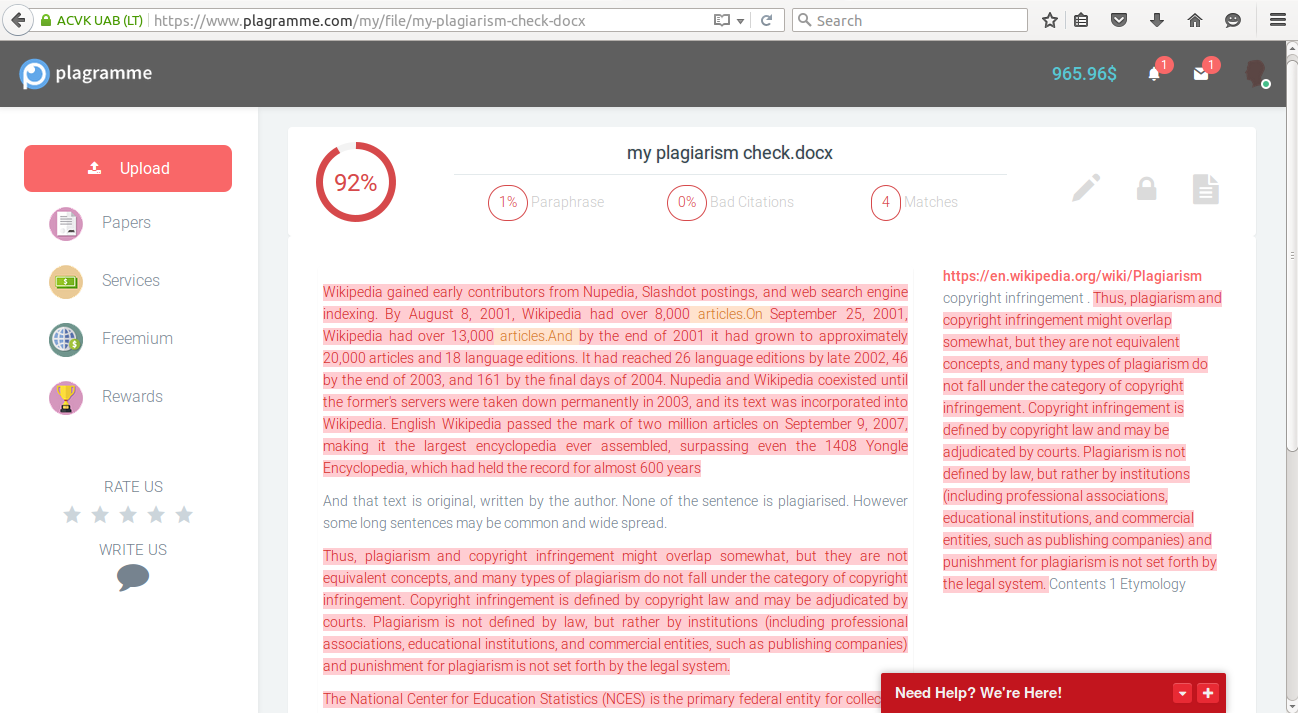
Task: Open the Wikipedia Plagiarism source link
Action: click(1072, 275)
